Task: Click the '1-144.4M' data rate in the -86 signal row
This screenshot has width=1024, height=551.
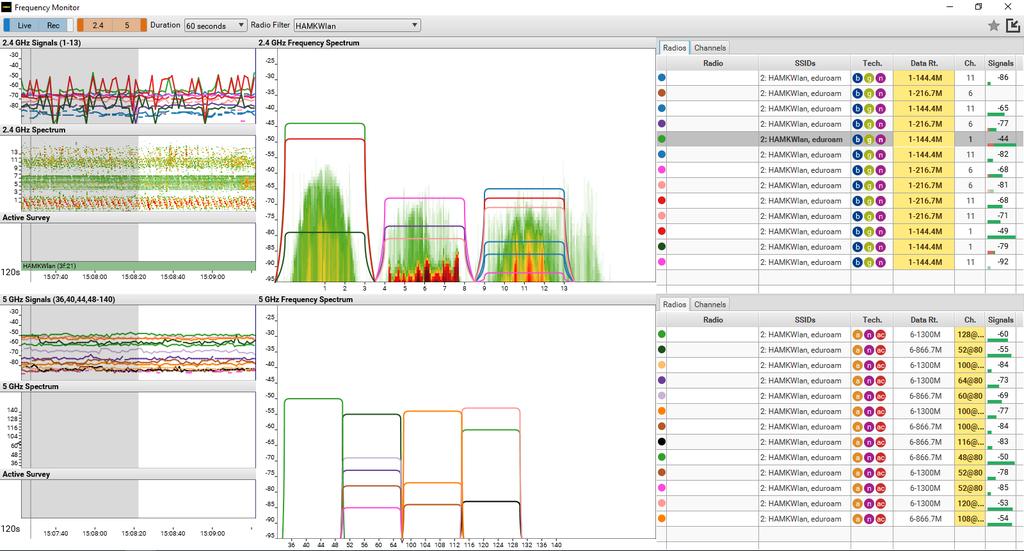Action: (x=924, y=78)
